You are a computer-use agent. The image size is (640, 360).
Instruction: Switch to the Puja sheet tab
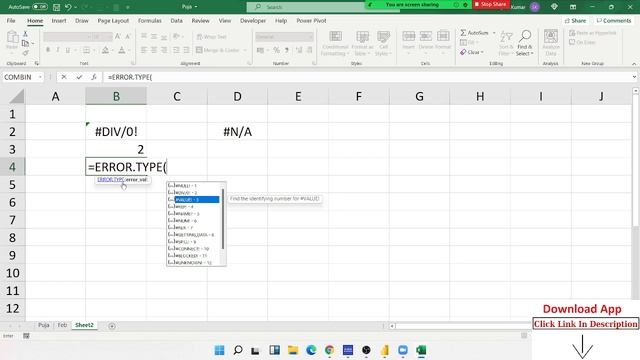tap(44, 325)
